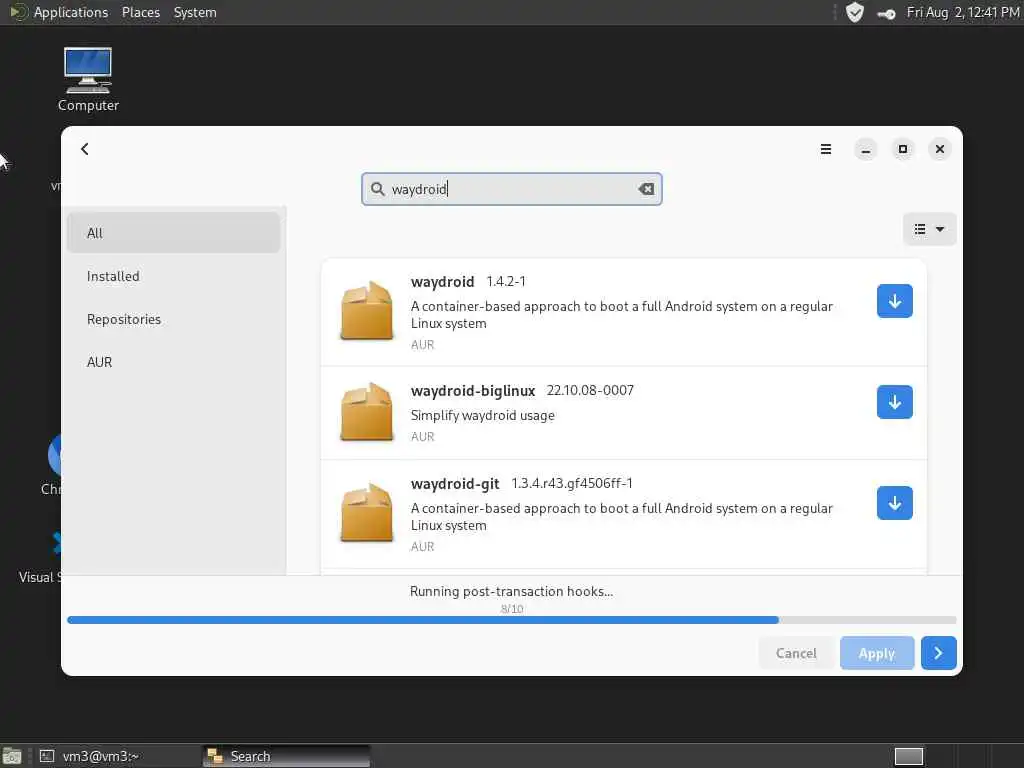This screenshot has width=1024, height=768.
Task: Click the back arrow in the header
Action: pos(85,149)
